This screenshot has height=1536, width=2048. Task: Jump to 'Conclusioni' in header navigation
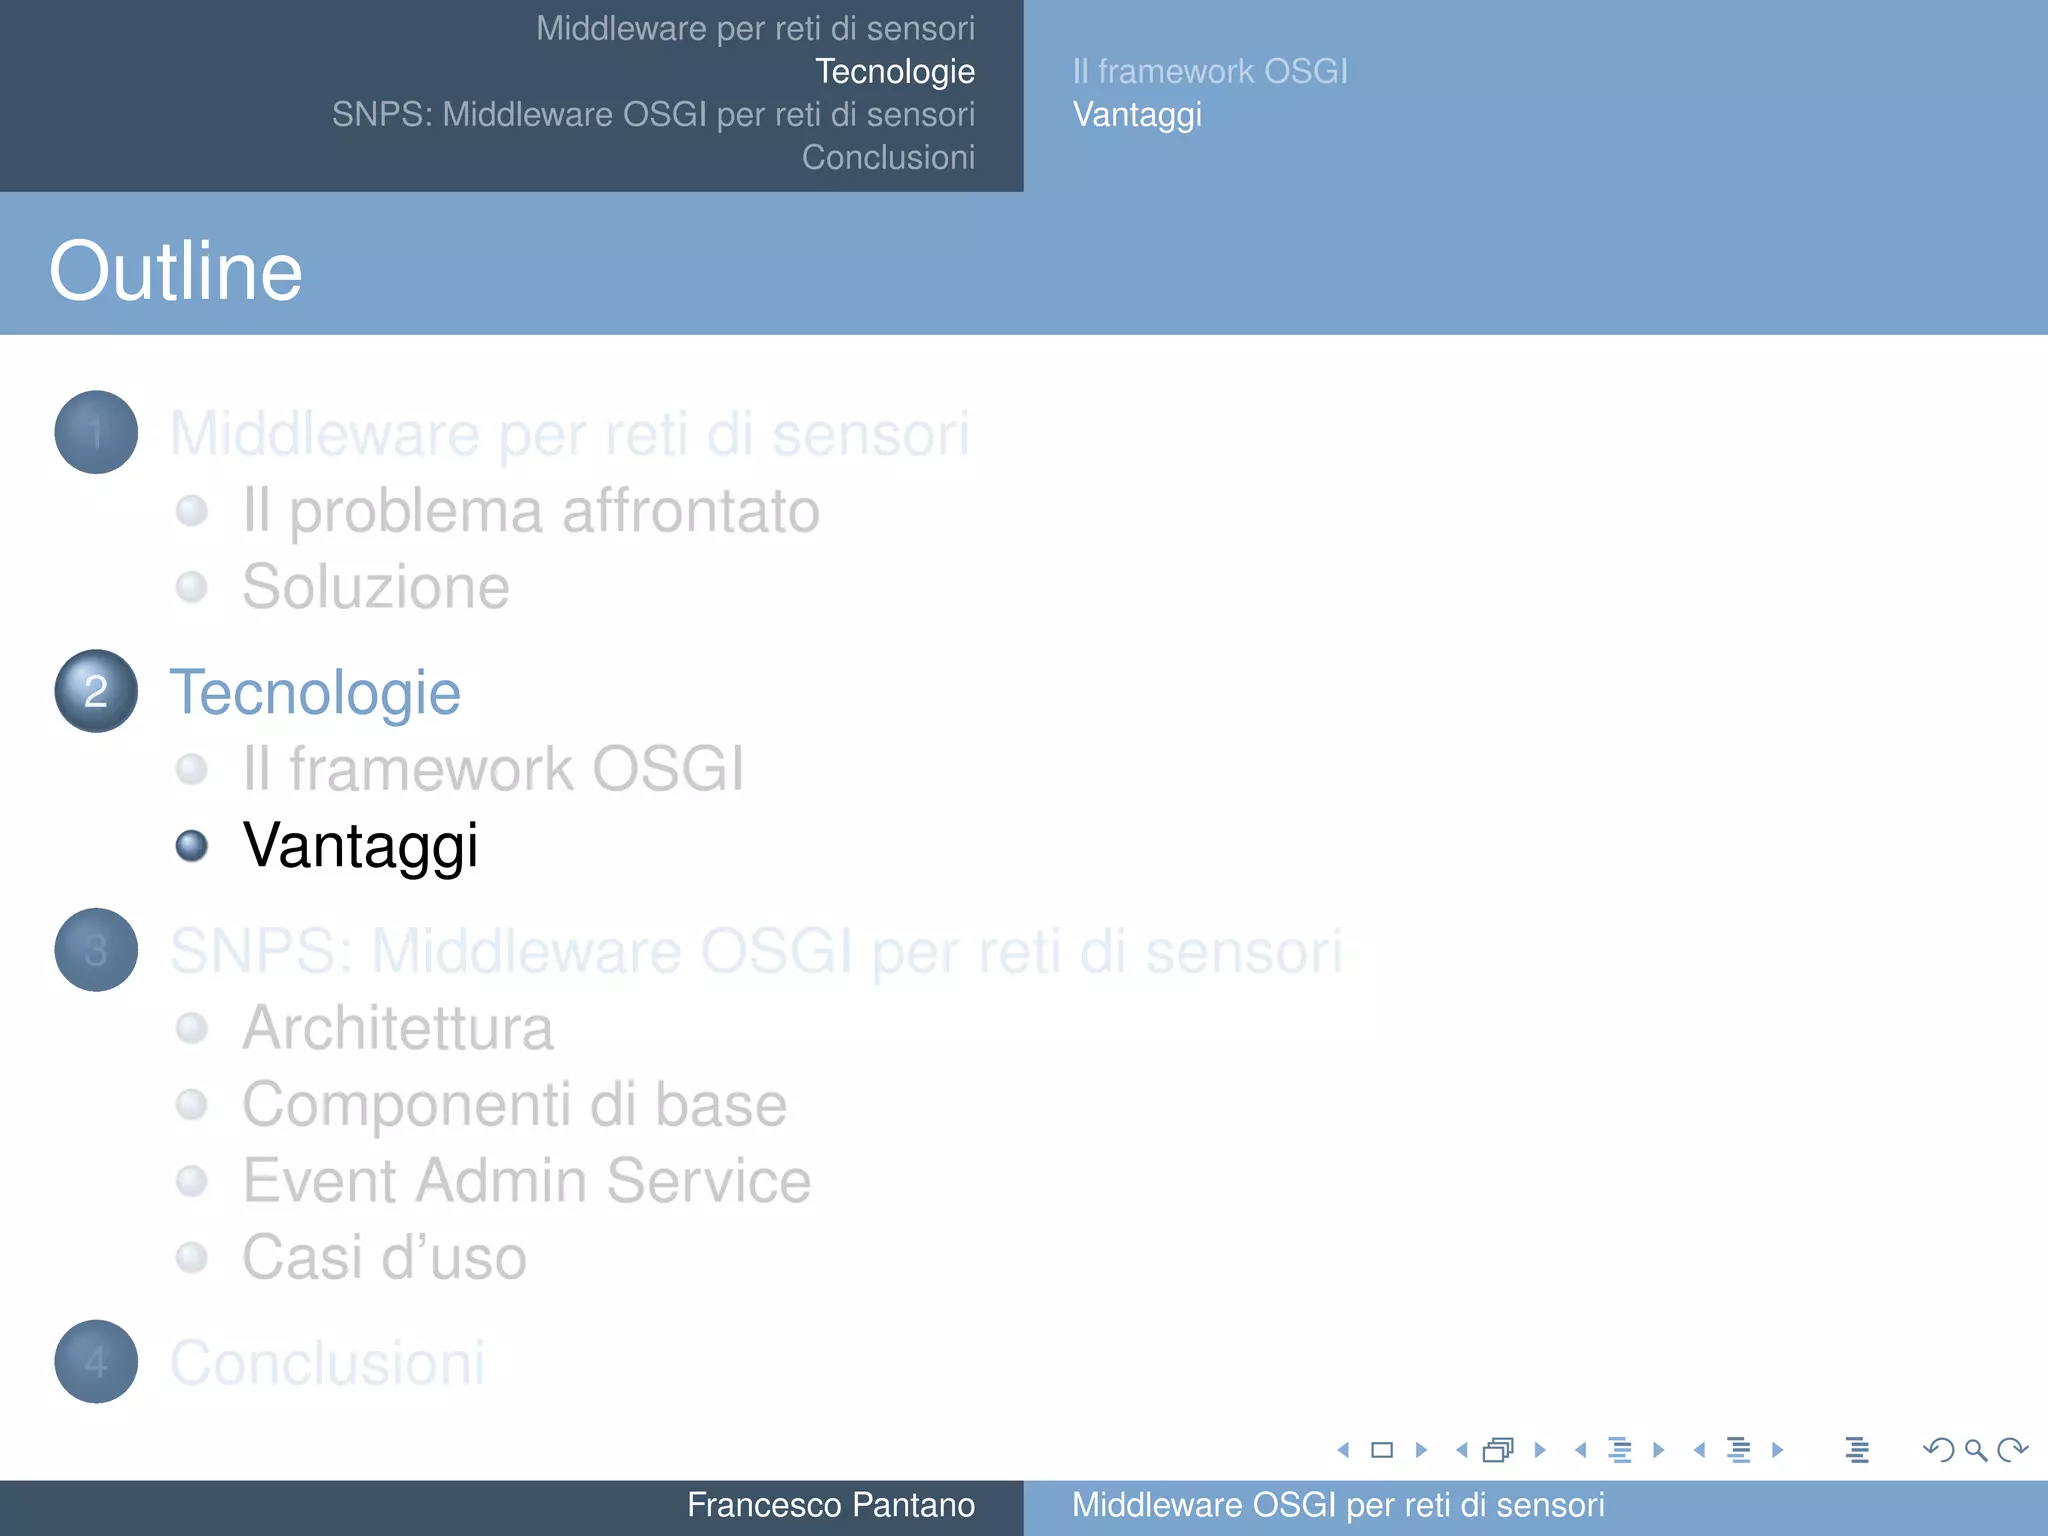coord(888,157)
